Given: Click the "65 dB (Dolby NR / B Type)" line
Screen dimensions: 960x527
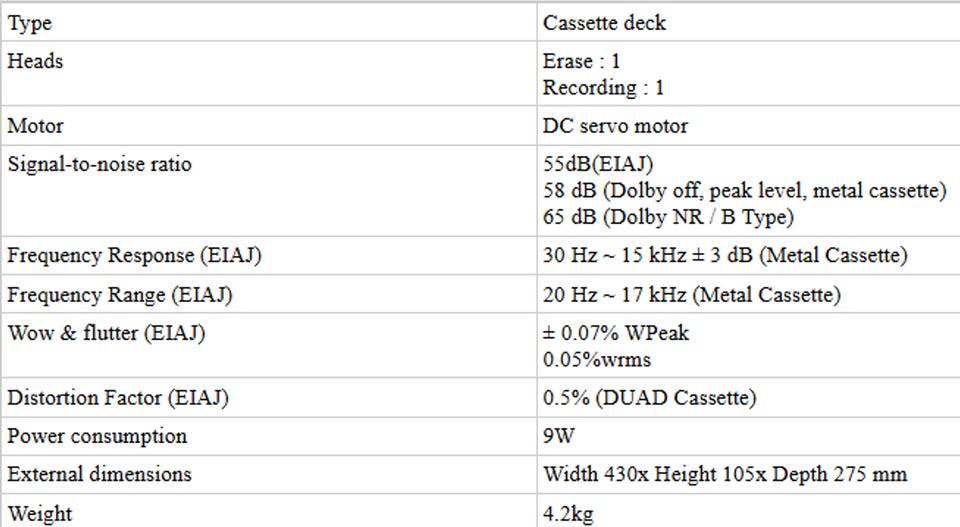Looking at the screenshot, I should (668, 217).
